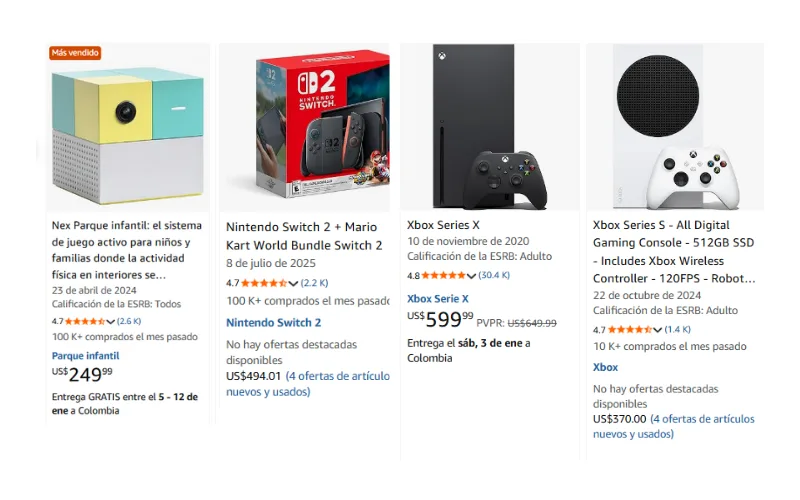View the 30.4 K reviews for Xbox Series X
The image size is (800, 500).
pos(494,275)
